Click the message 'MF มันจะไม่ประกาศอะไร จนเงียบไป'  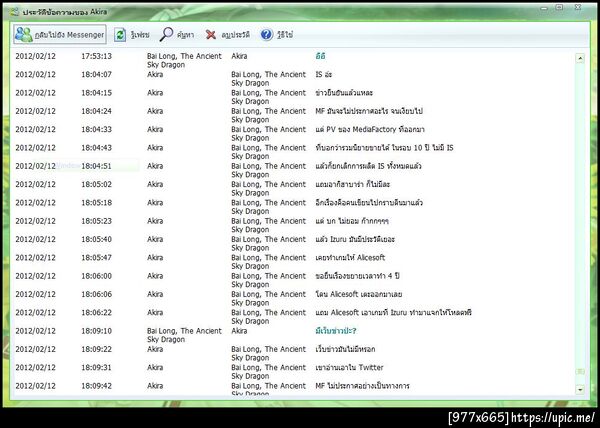[369, 111]
